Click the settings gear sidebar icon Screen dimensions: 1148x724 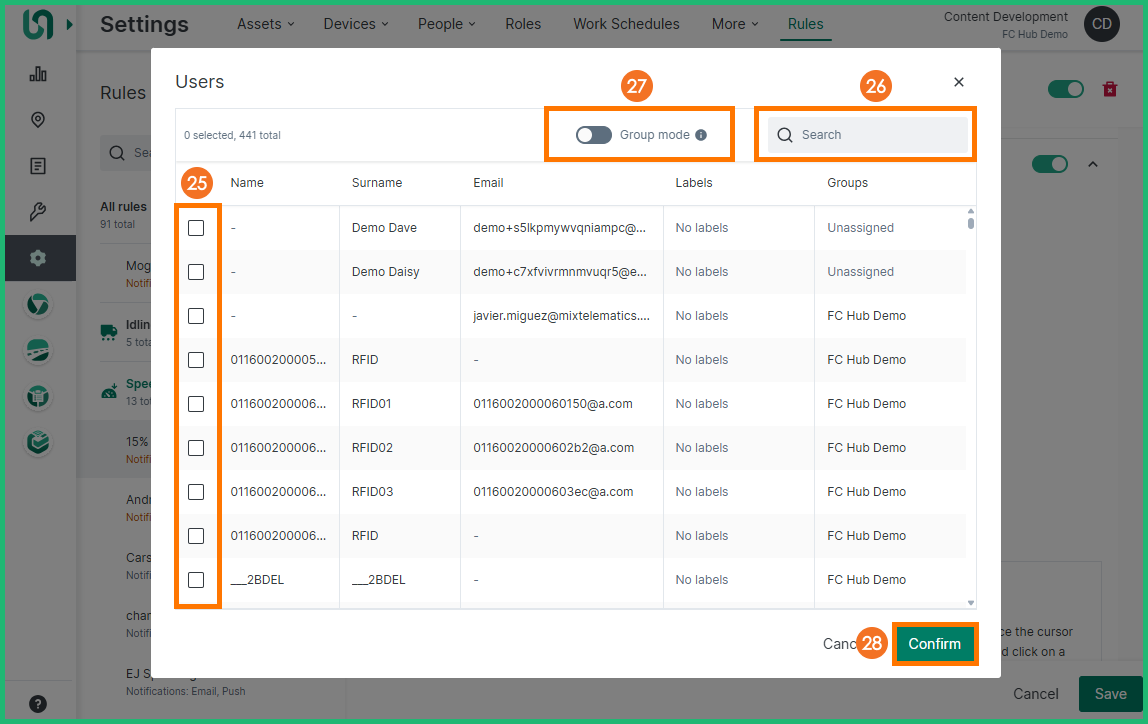(38, 258)
